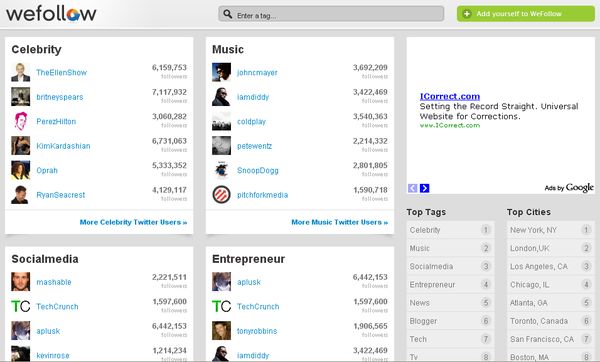Screen dimensions: 600x362
Task: Click the ad next arrow icon
Action: tap(424, 188)
